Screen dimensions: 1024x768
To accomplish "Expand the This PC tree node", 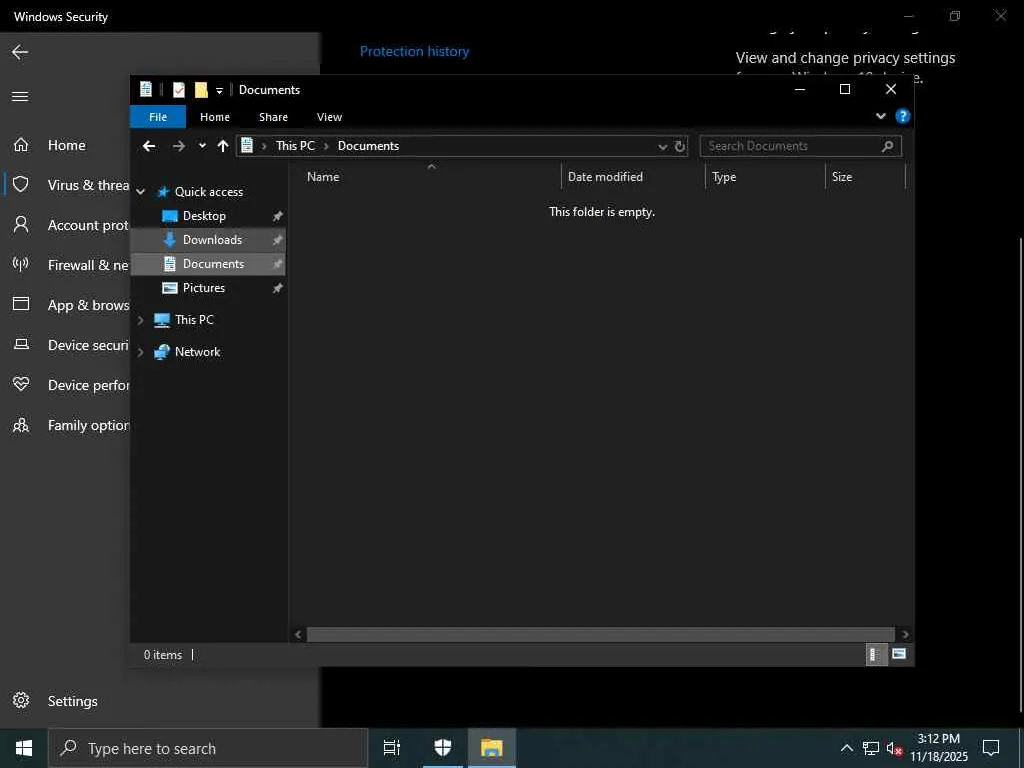I will 140,320.
